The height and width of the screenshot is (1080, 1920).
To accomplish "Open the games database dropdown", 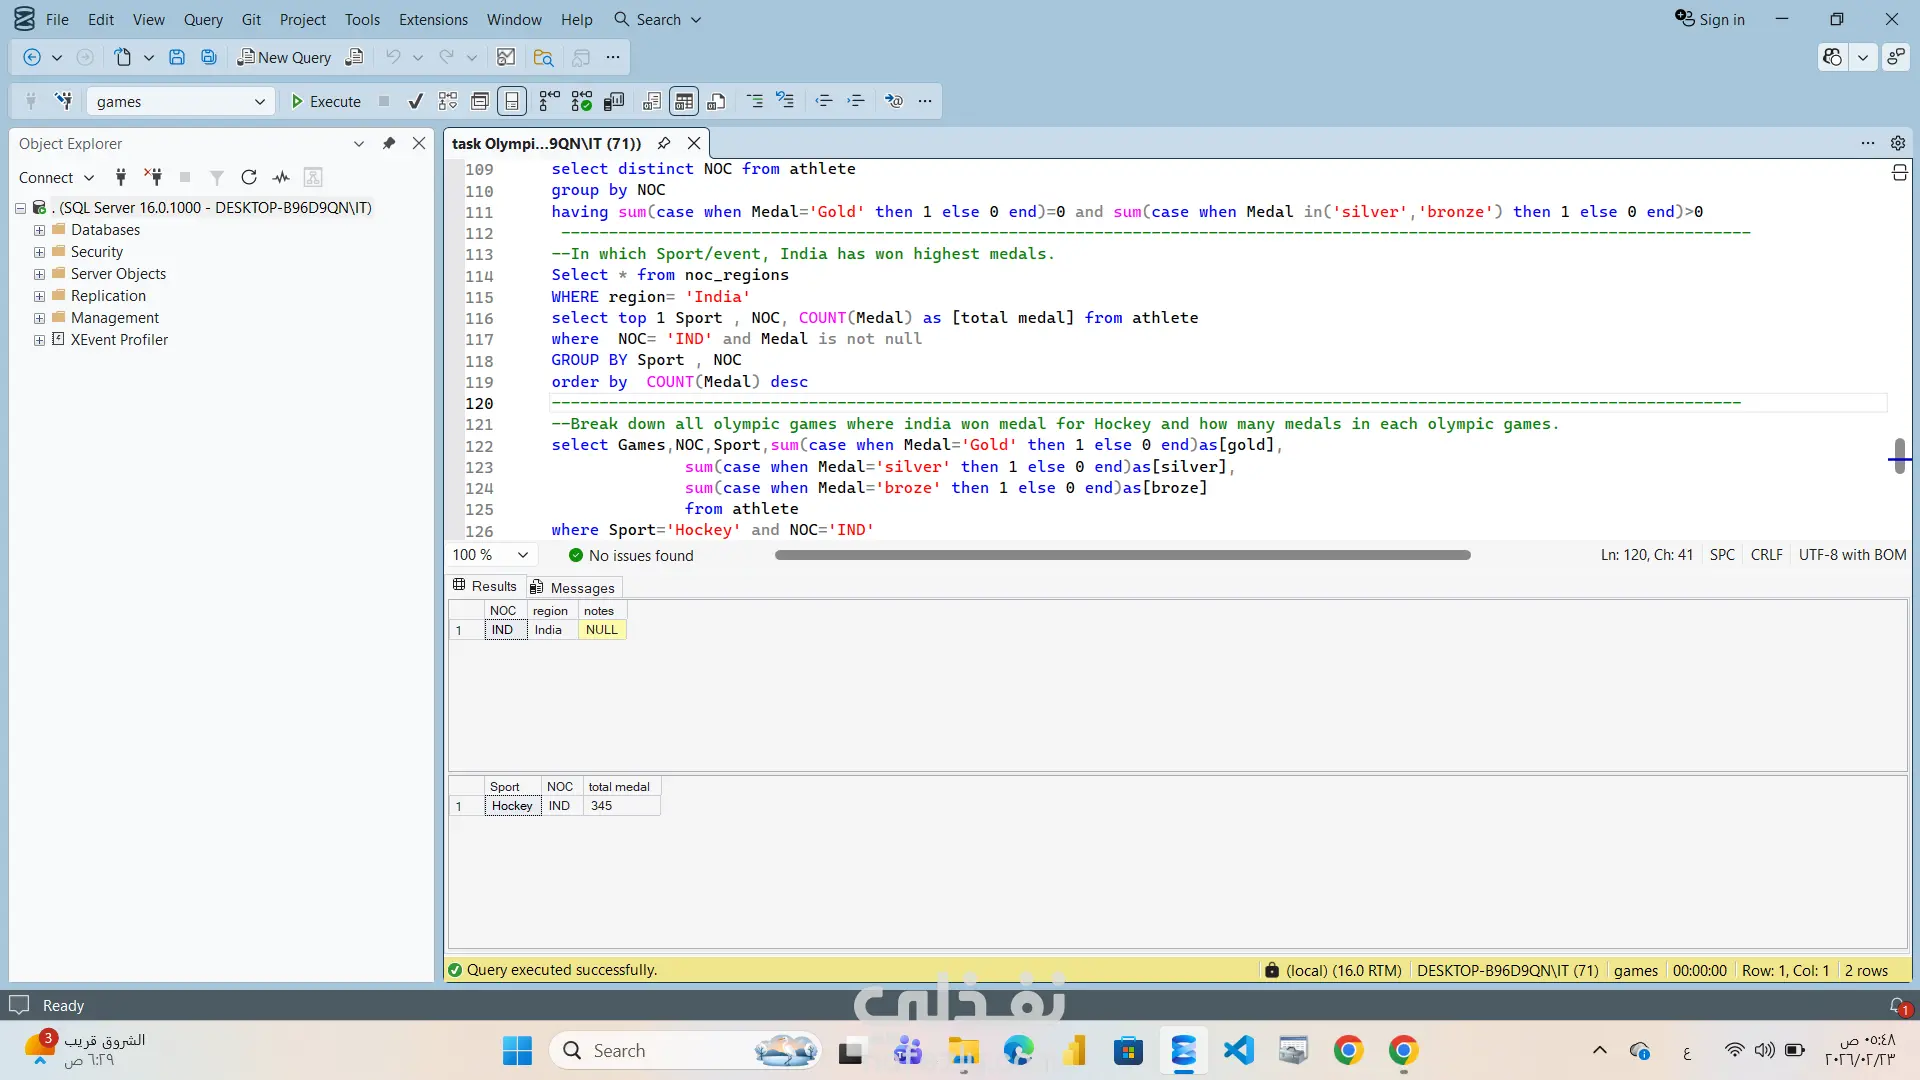I will 259,101.
